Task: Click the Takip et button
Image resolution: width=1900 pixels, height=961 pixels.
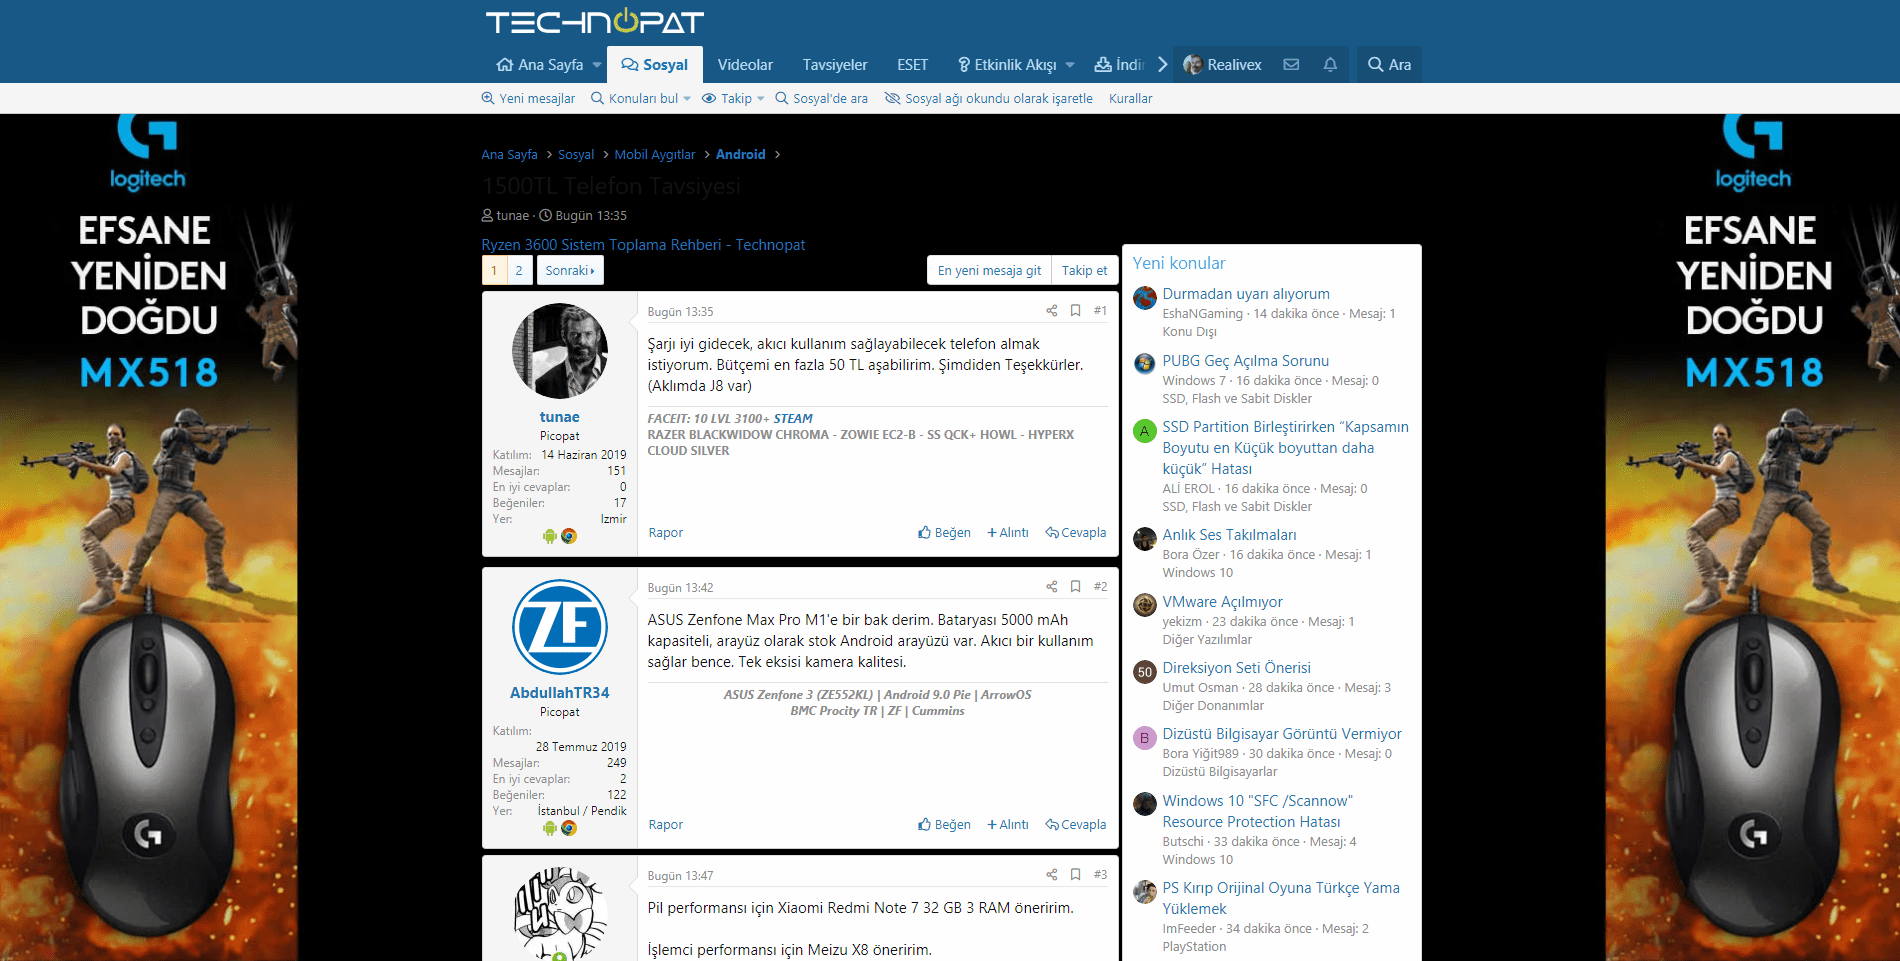Action: [x=1085, y=271]
